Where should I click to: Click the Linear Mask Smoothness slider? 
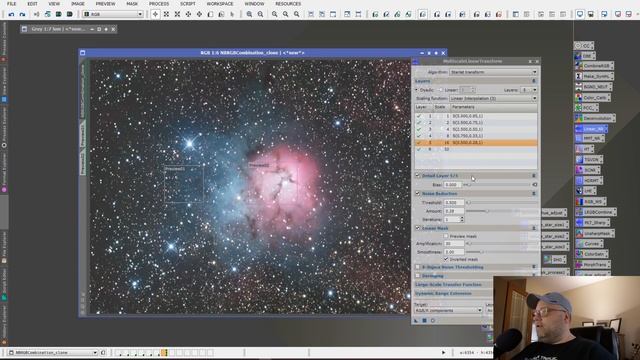coord(502,252)
